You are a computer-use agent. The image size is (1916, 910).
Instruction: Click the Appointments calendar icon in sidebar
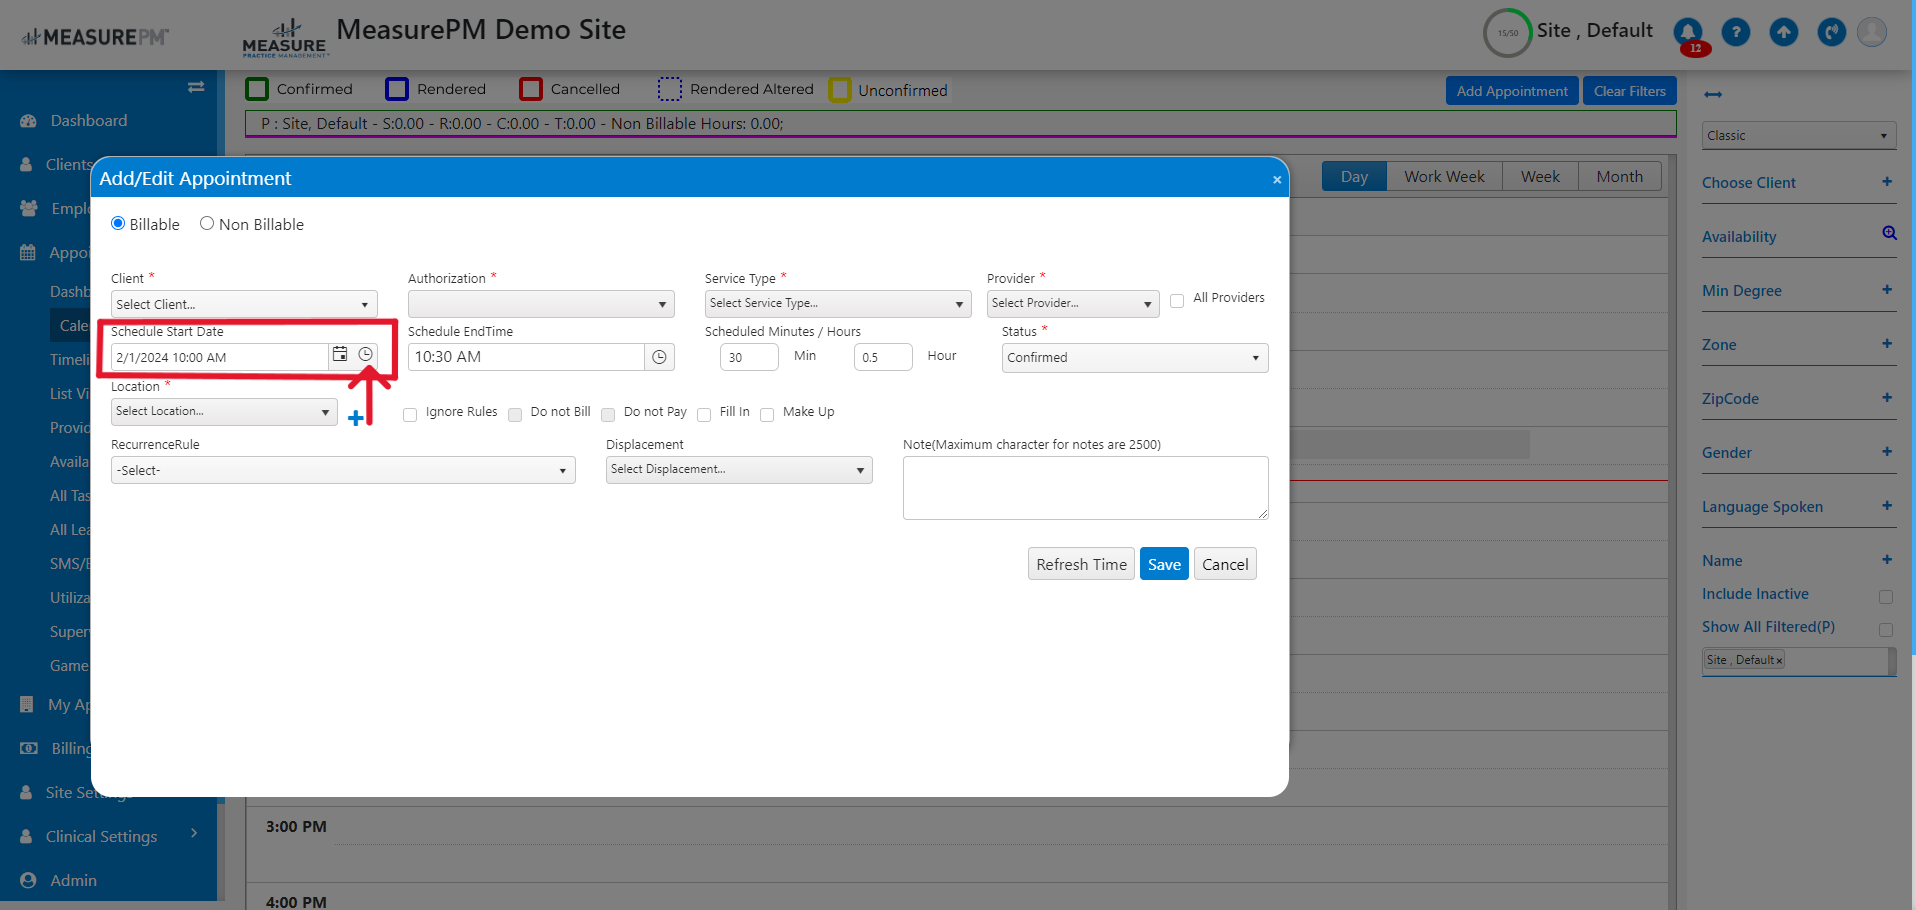(x=28, y=253)
